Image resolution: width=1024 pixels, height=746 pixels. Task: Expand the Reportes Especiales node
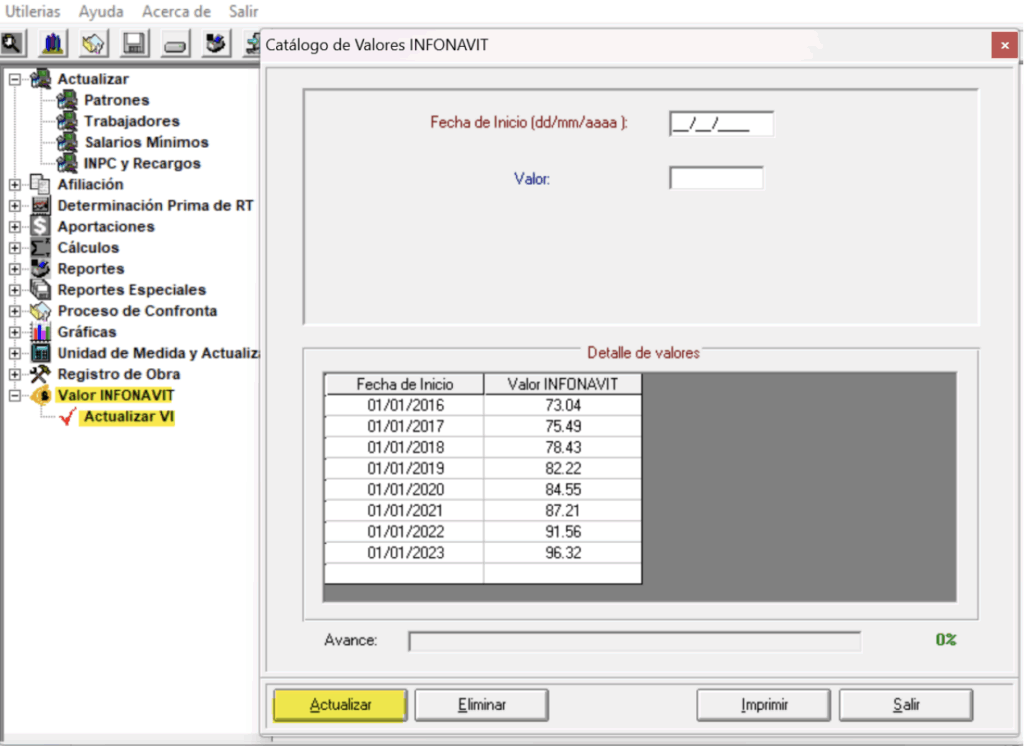click(x=14, y=289)
